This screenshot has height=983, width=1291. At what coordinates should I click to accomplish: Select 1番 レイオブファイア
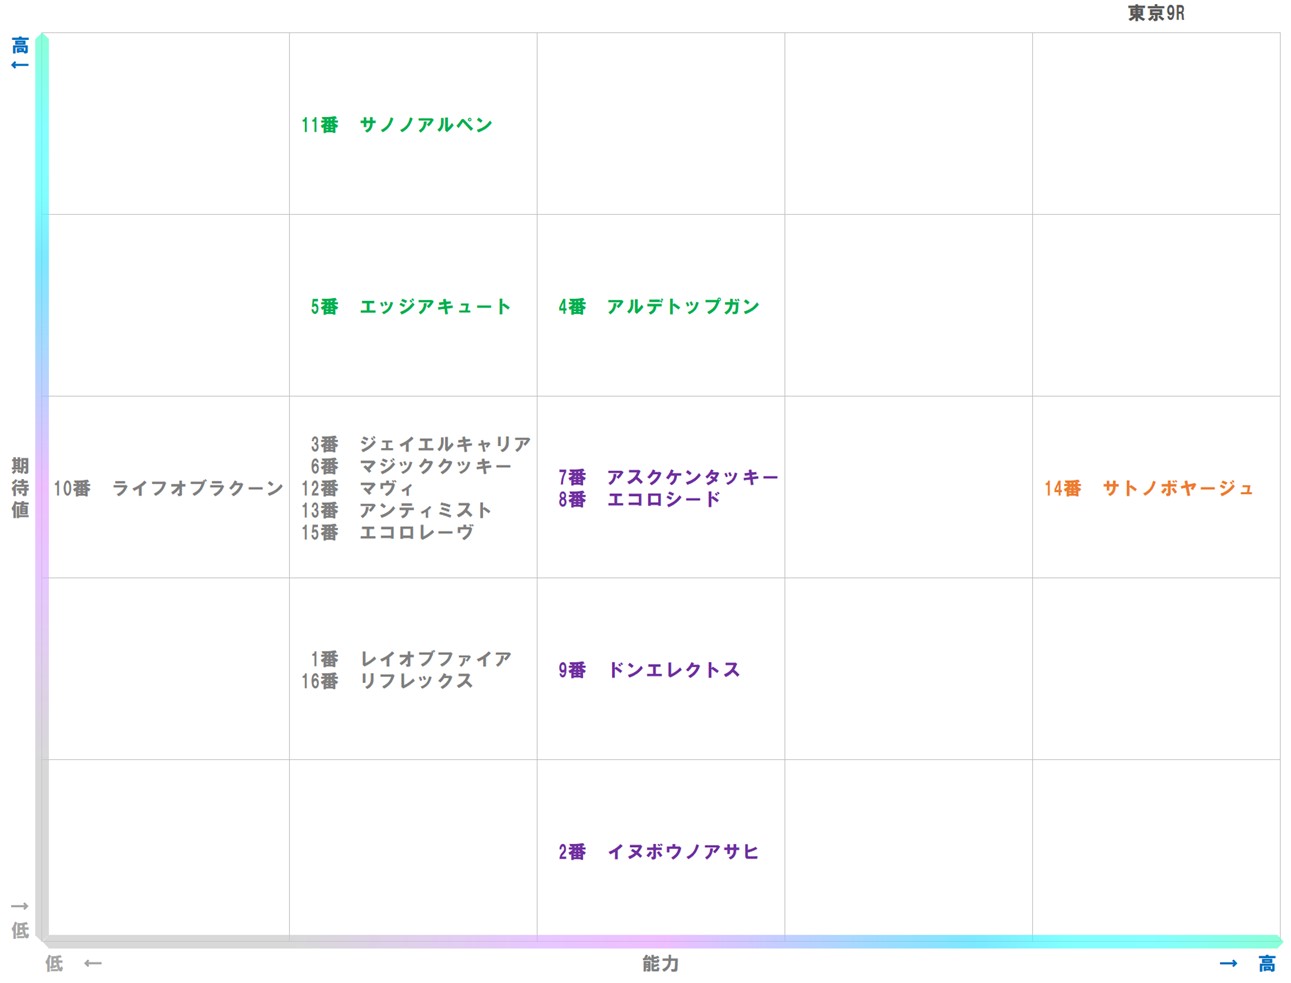(410, 658)
